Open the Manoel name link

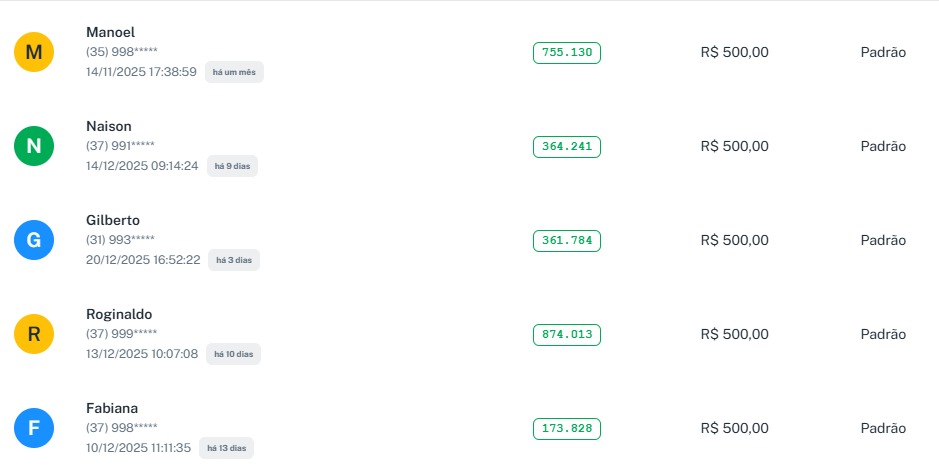(110, 32)
